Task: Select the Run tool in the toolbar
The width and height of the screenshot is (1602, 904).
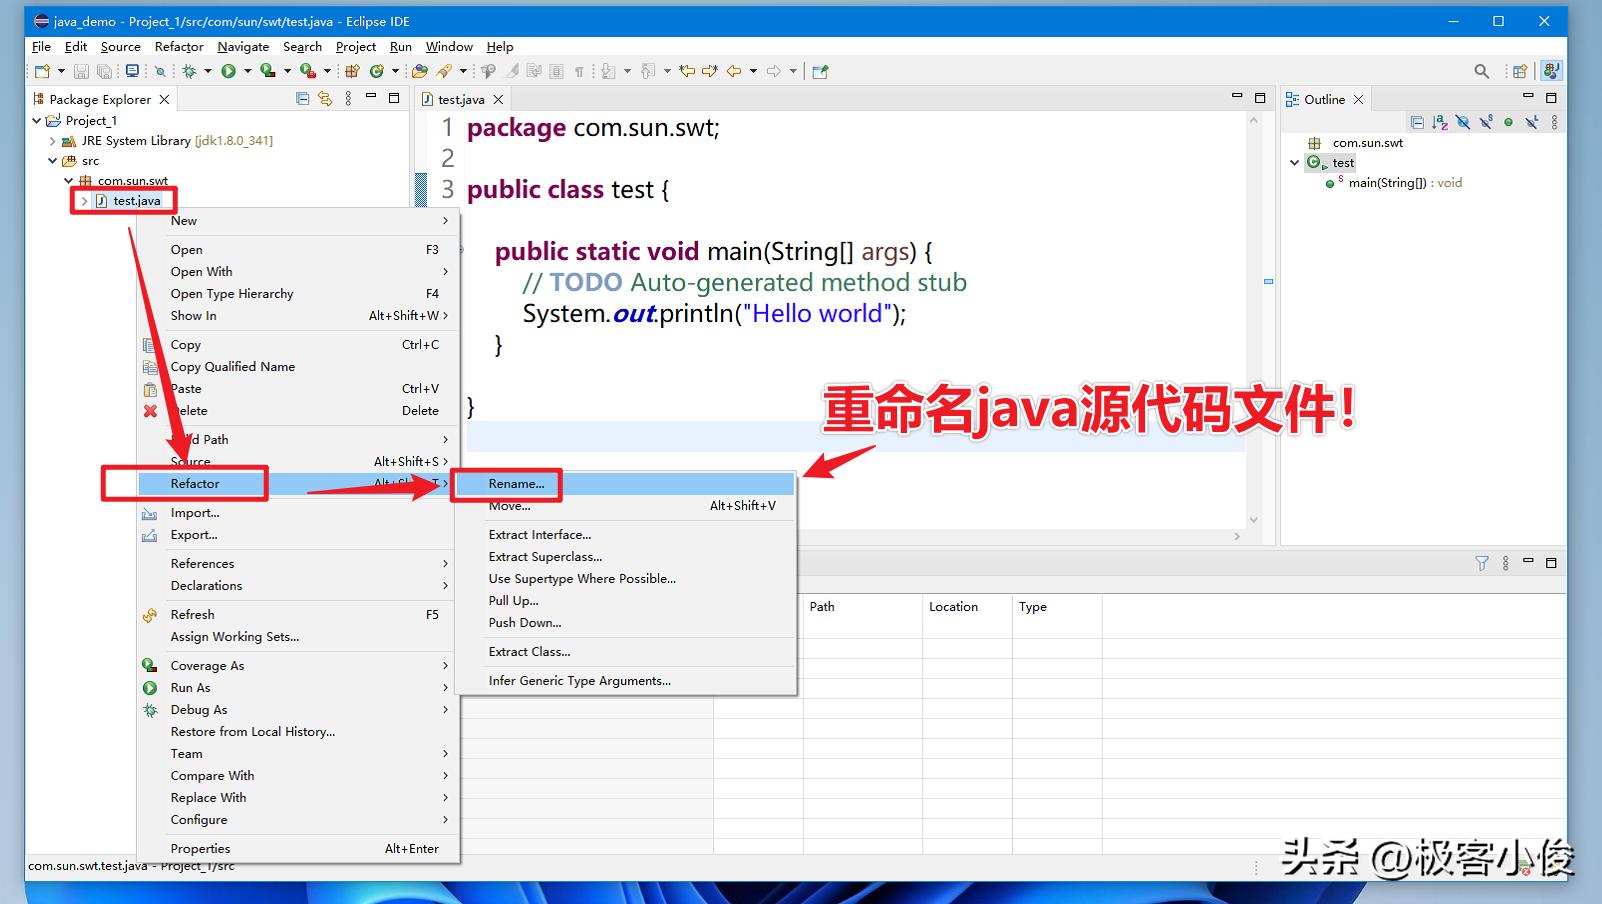Action: [x=228, y=71]
